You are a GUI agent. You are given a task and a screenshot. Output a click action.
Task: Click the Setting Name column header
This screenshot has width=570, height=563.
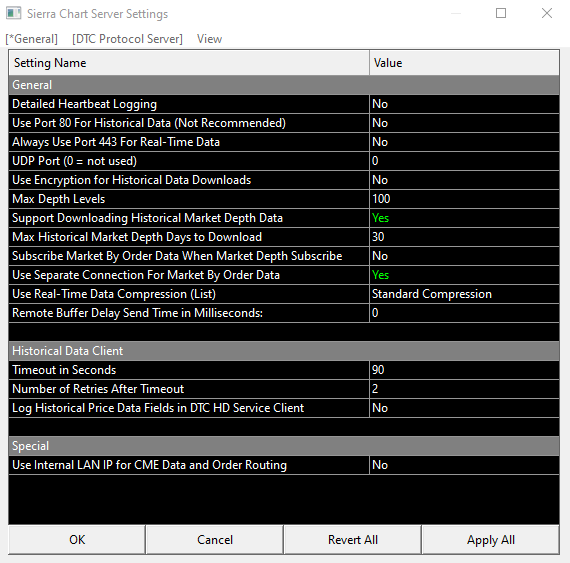pos(189,63)
